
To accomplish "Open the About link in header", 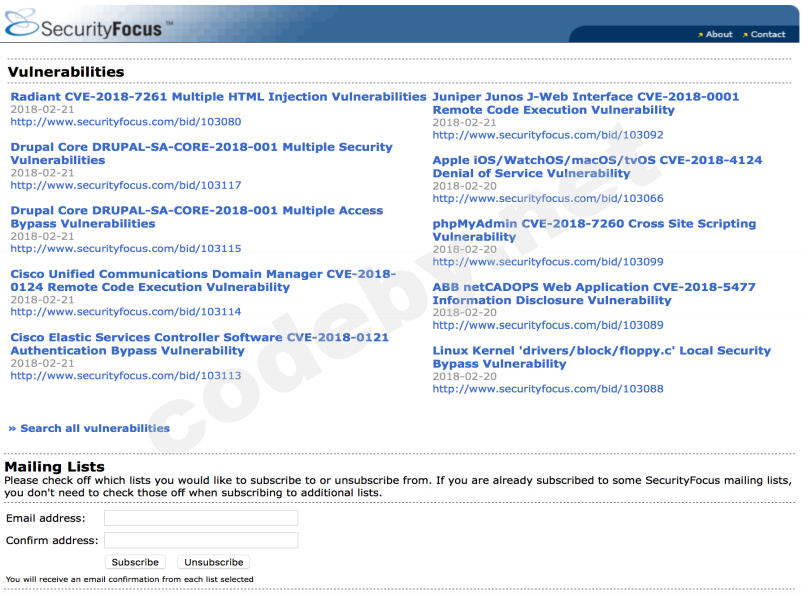I will (x=719, y=34).
